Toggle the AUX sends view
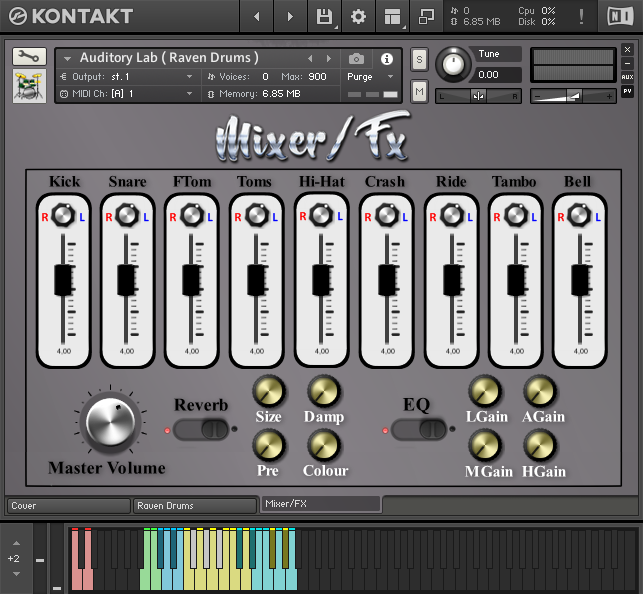 coord(627,77)
